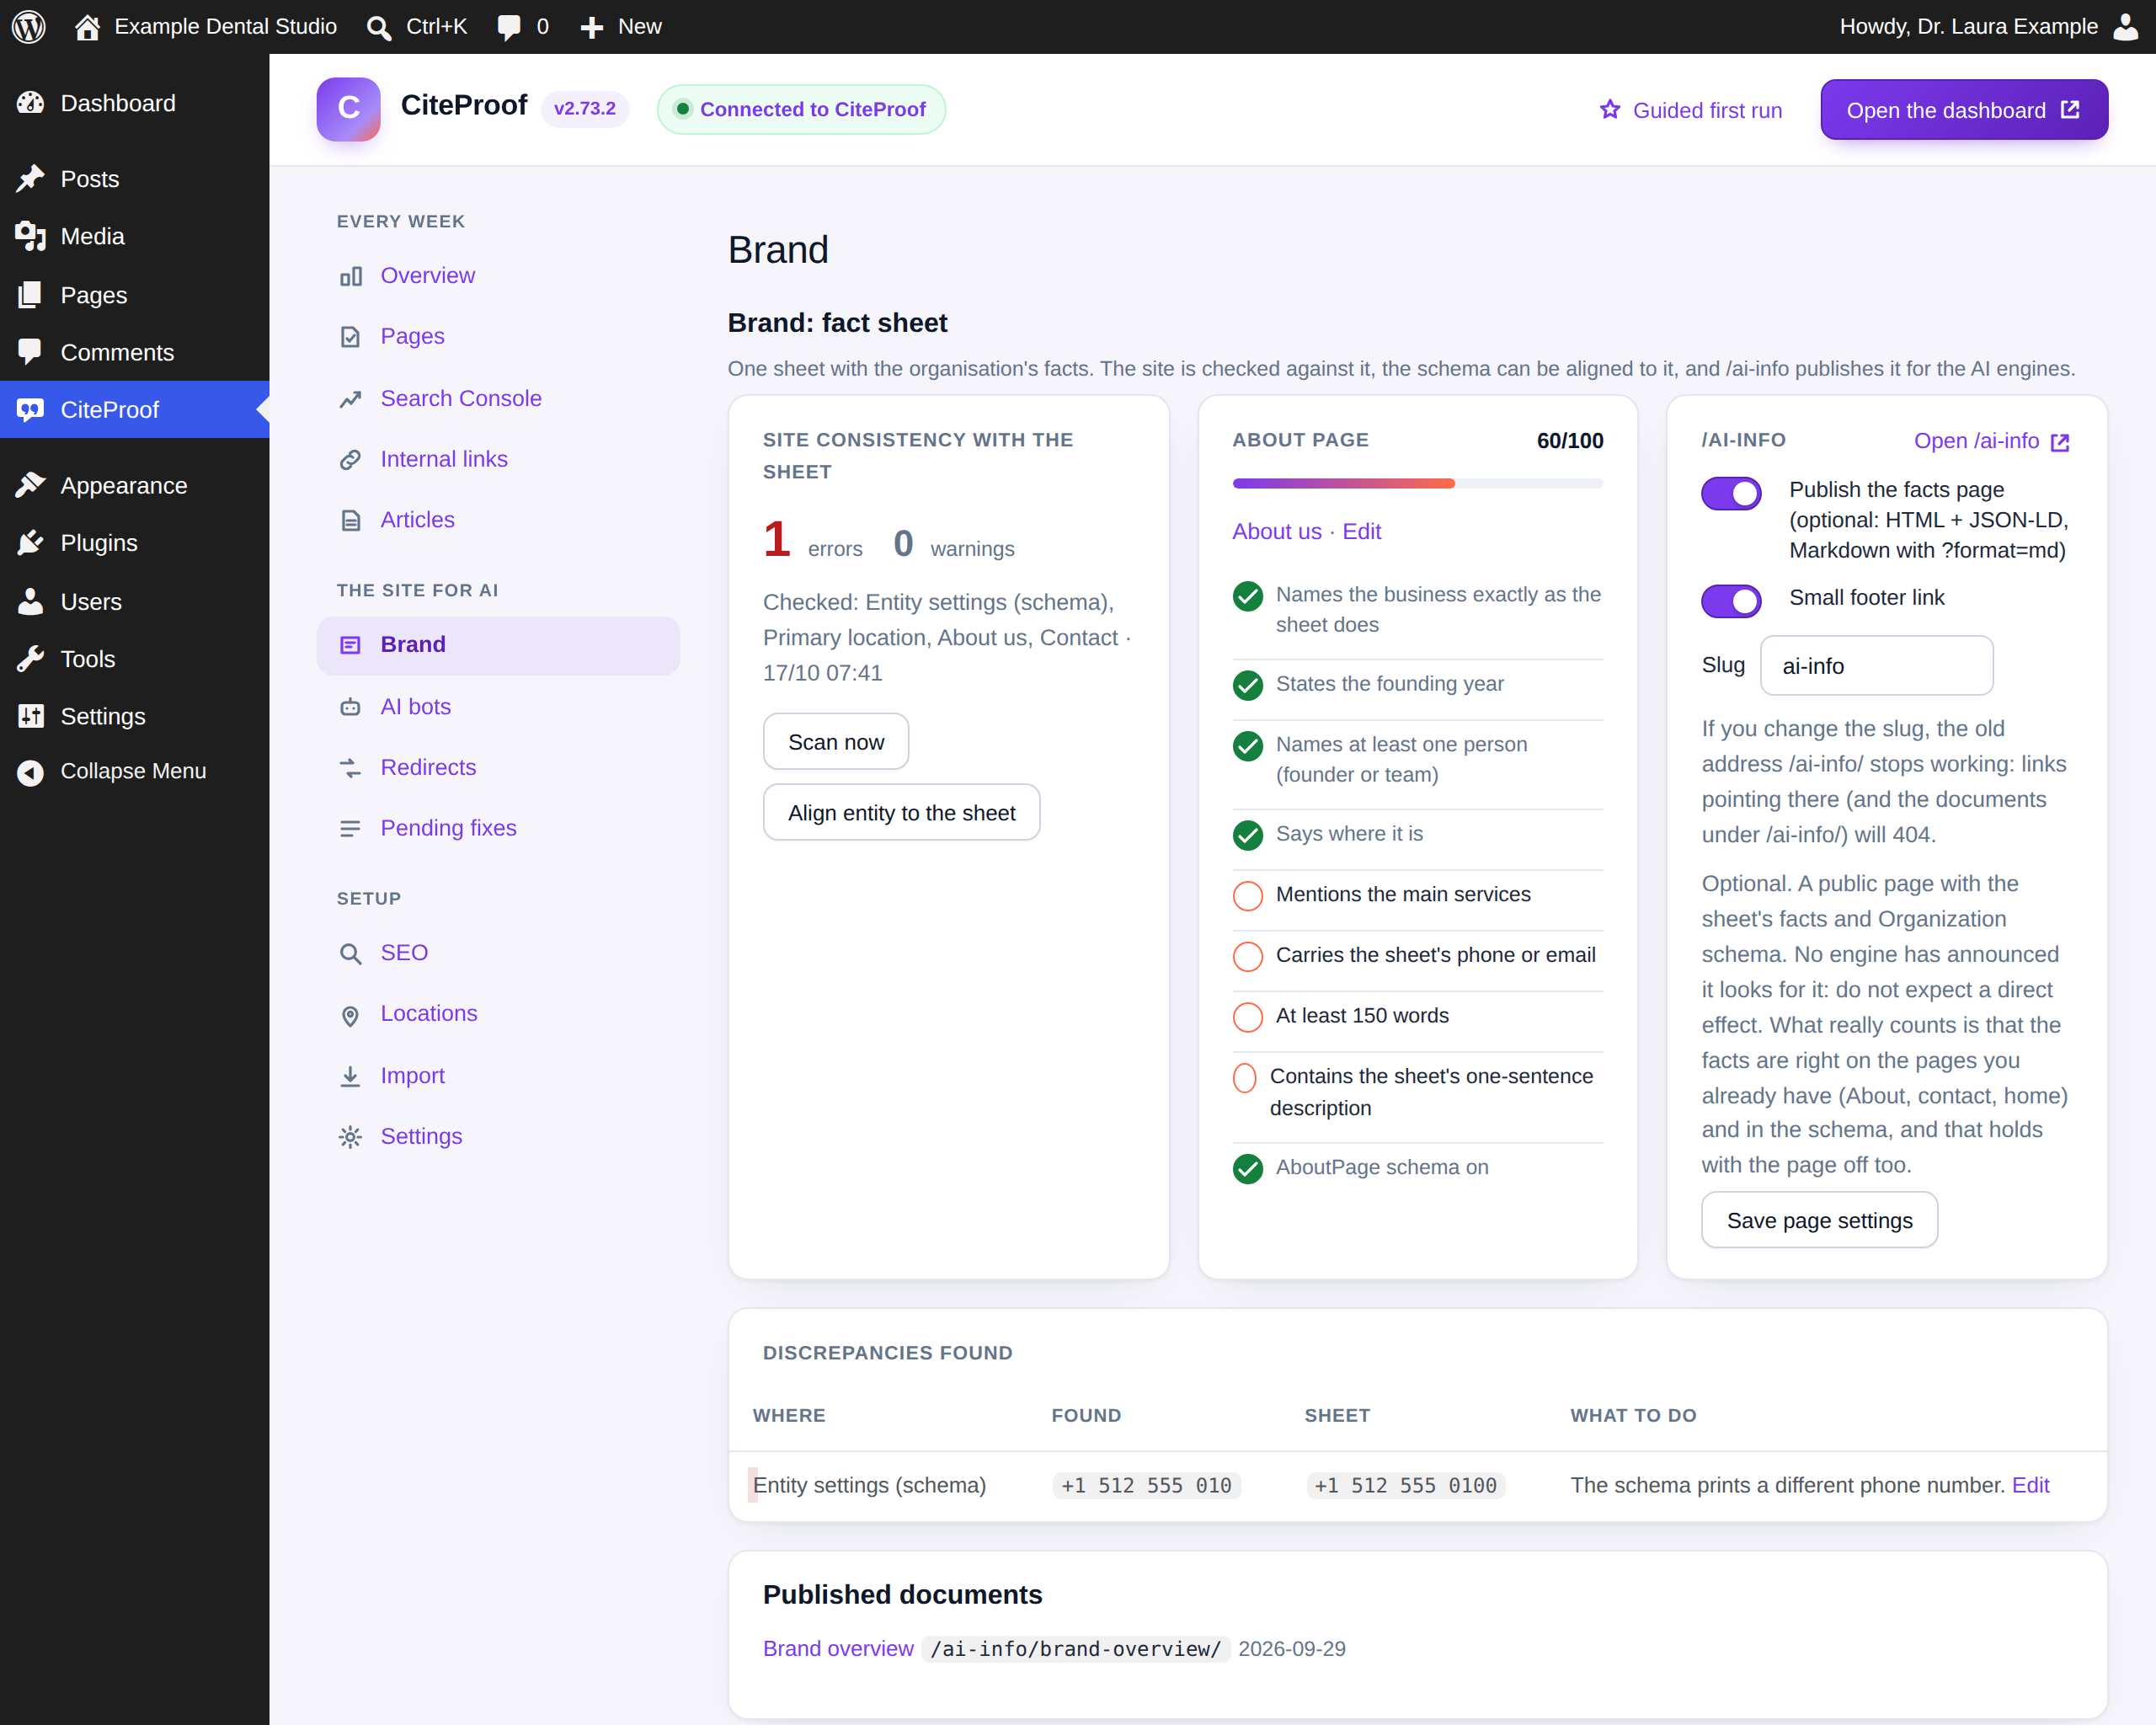The width and height of the screenshot is (2156, 1725).
Task: Toggle the Small footer link switch
Action: (1731, 601)
